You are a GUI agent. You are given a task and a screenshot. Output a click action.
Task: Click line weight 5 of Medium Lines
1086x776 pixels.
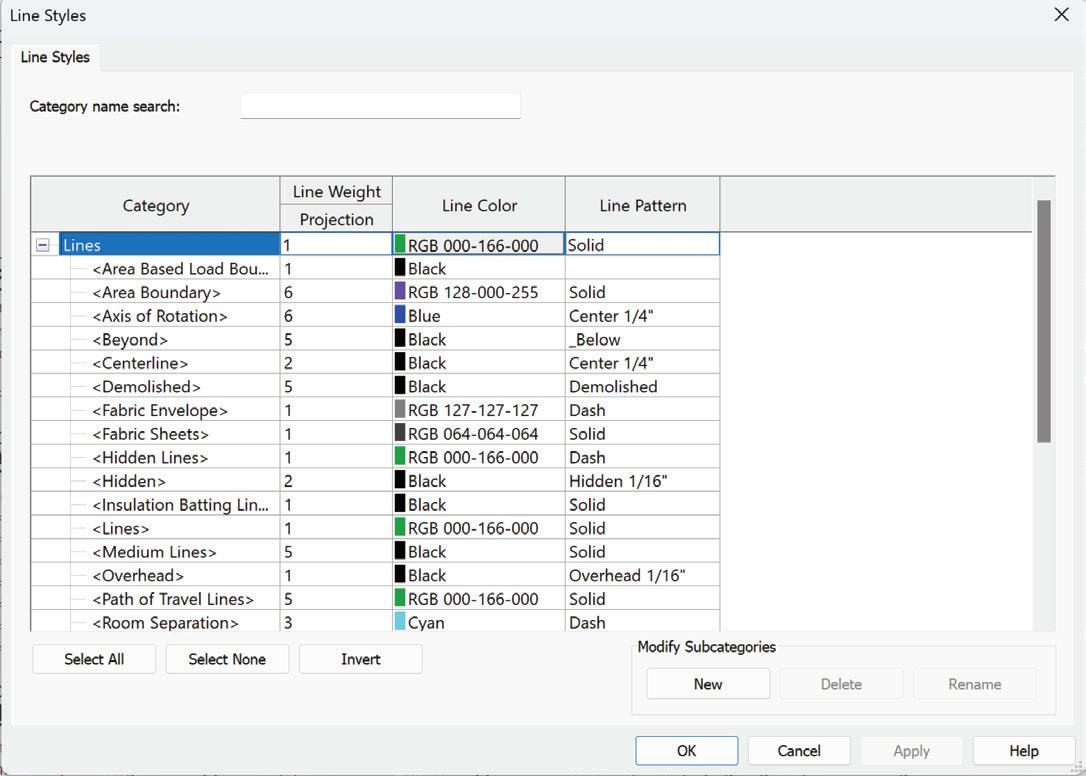point(336,551)
